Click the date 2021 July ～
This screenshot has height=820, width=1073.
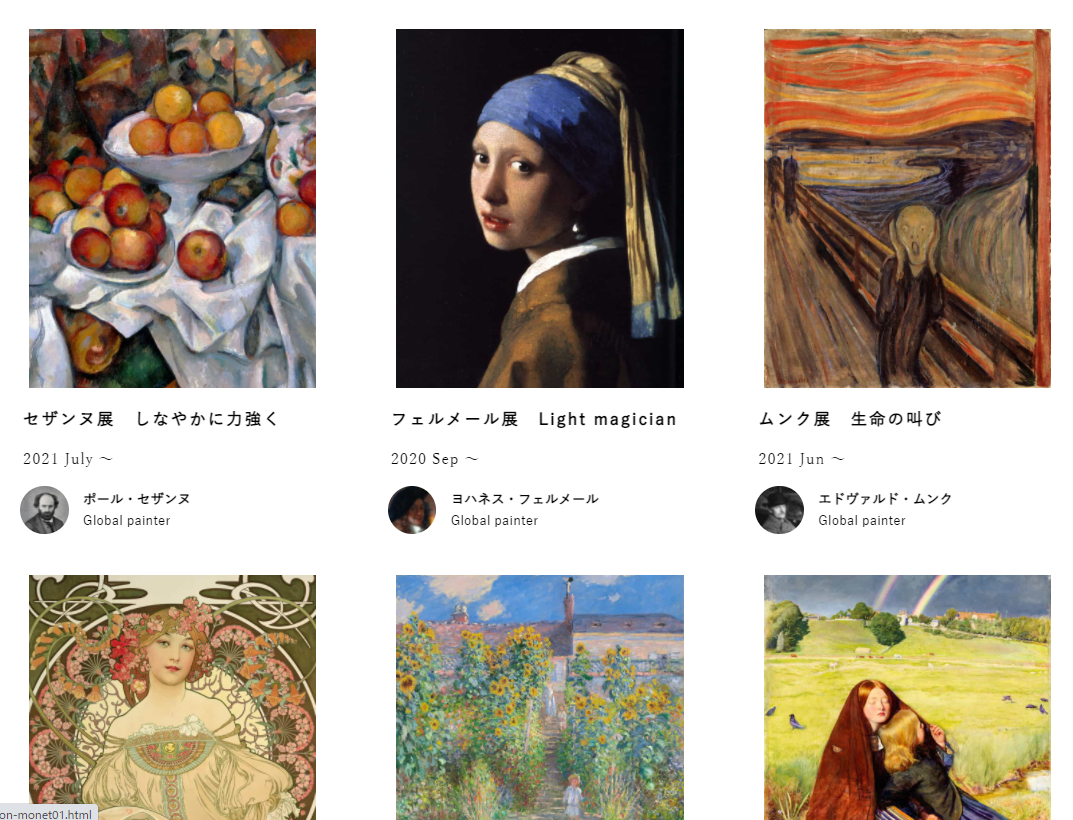coord(68,459)
